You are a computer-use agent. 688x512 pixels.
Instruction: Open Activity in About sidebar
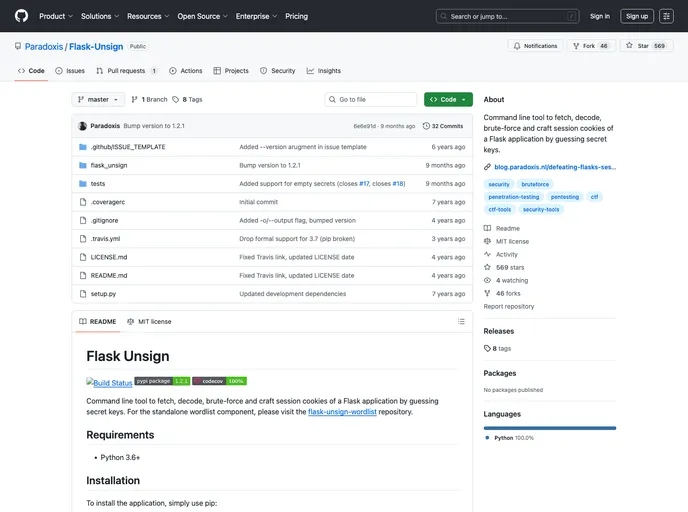tap(501, 254)
